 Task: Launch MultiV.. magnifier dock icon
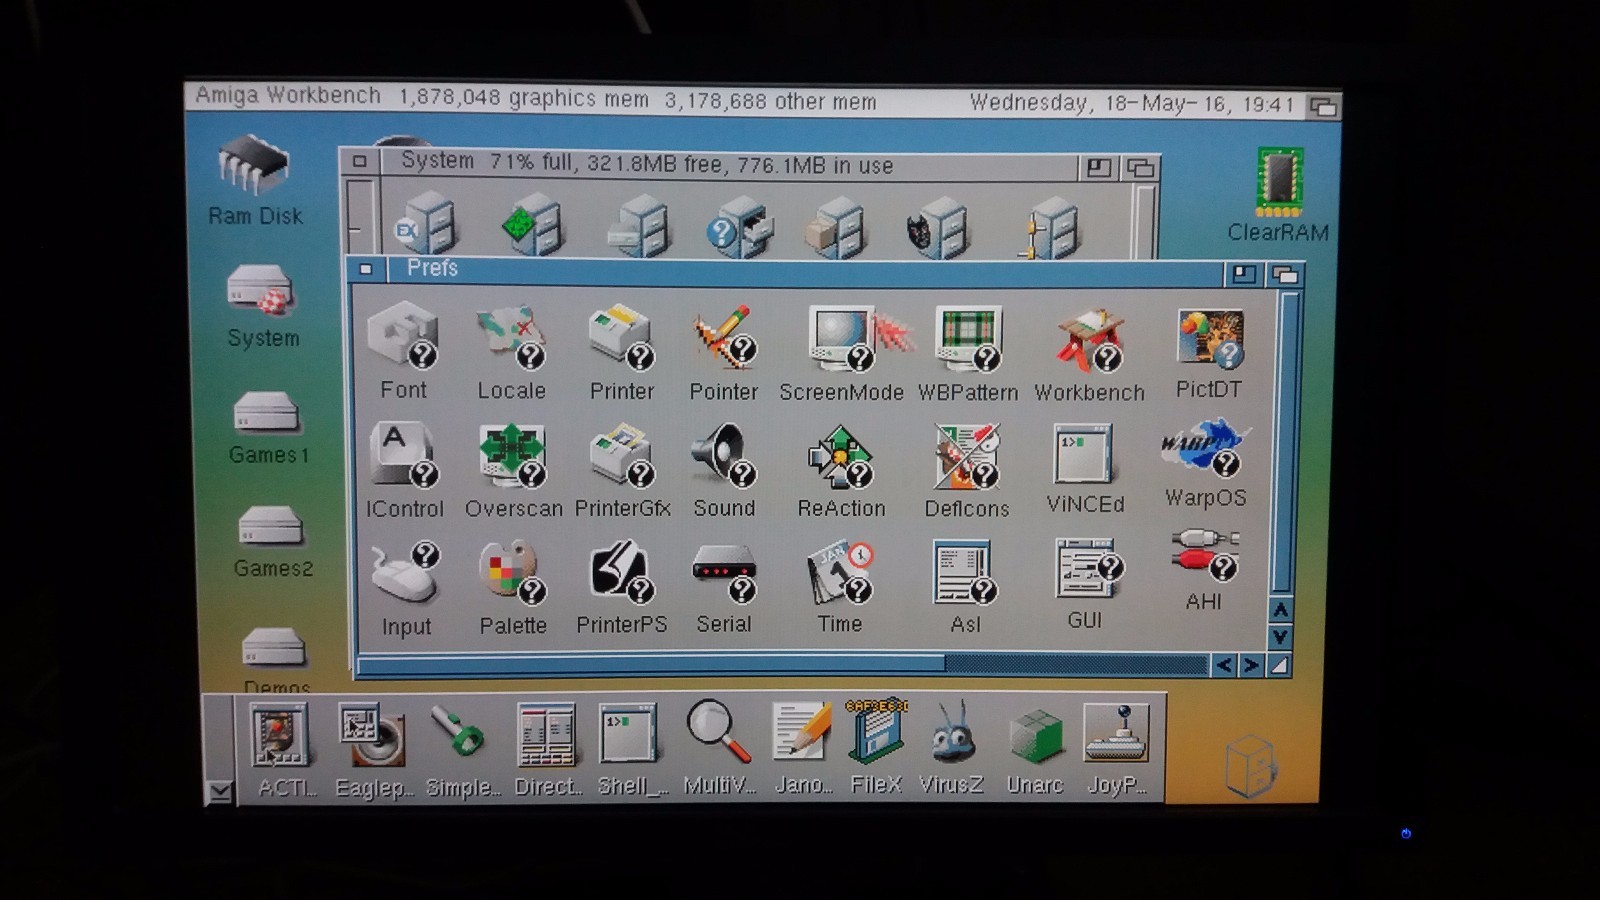coord(718,732)
